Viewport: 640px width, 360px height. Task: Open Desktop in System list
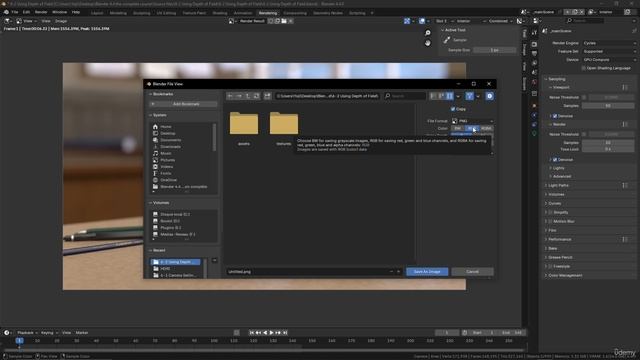[x=168, y=133]
